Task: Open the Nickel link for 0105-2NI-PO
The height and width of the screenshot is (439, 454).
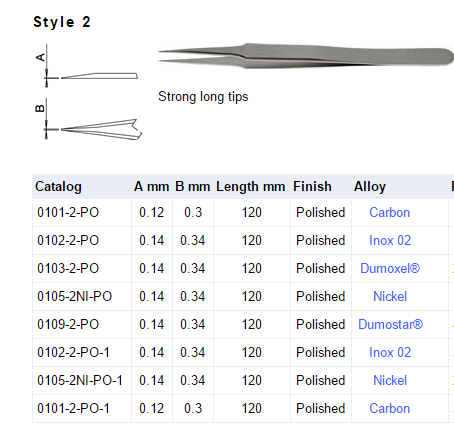Action: point(390,297)
